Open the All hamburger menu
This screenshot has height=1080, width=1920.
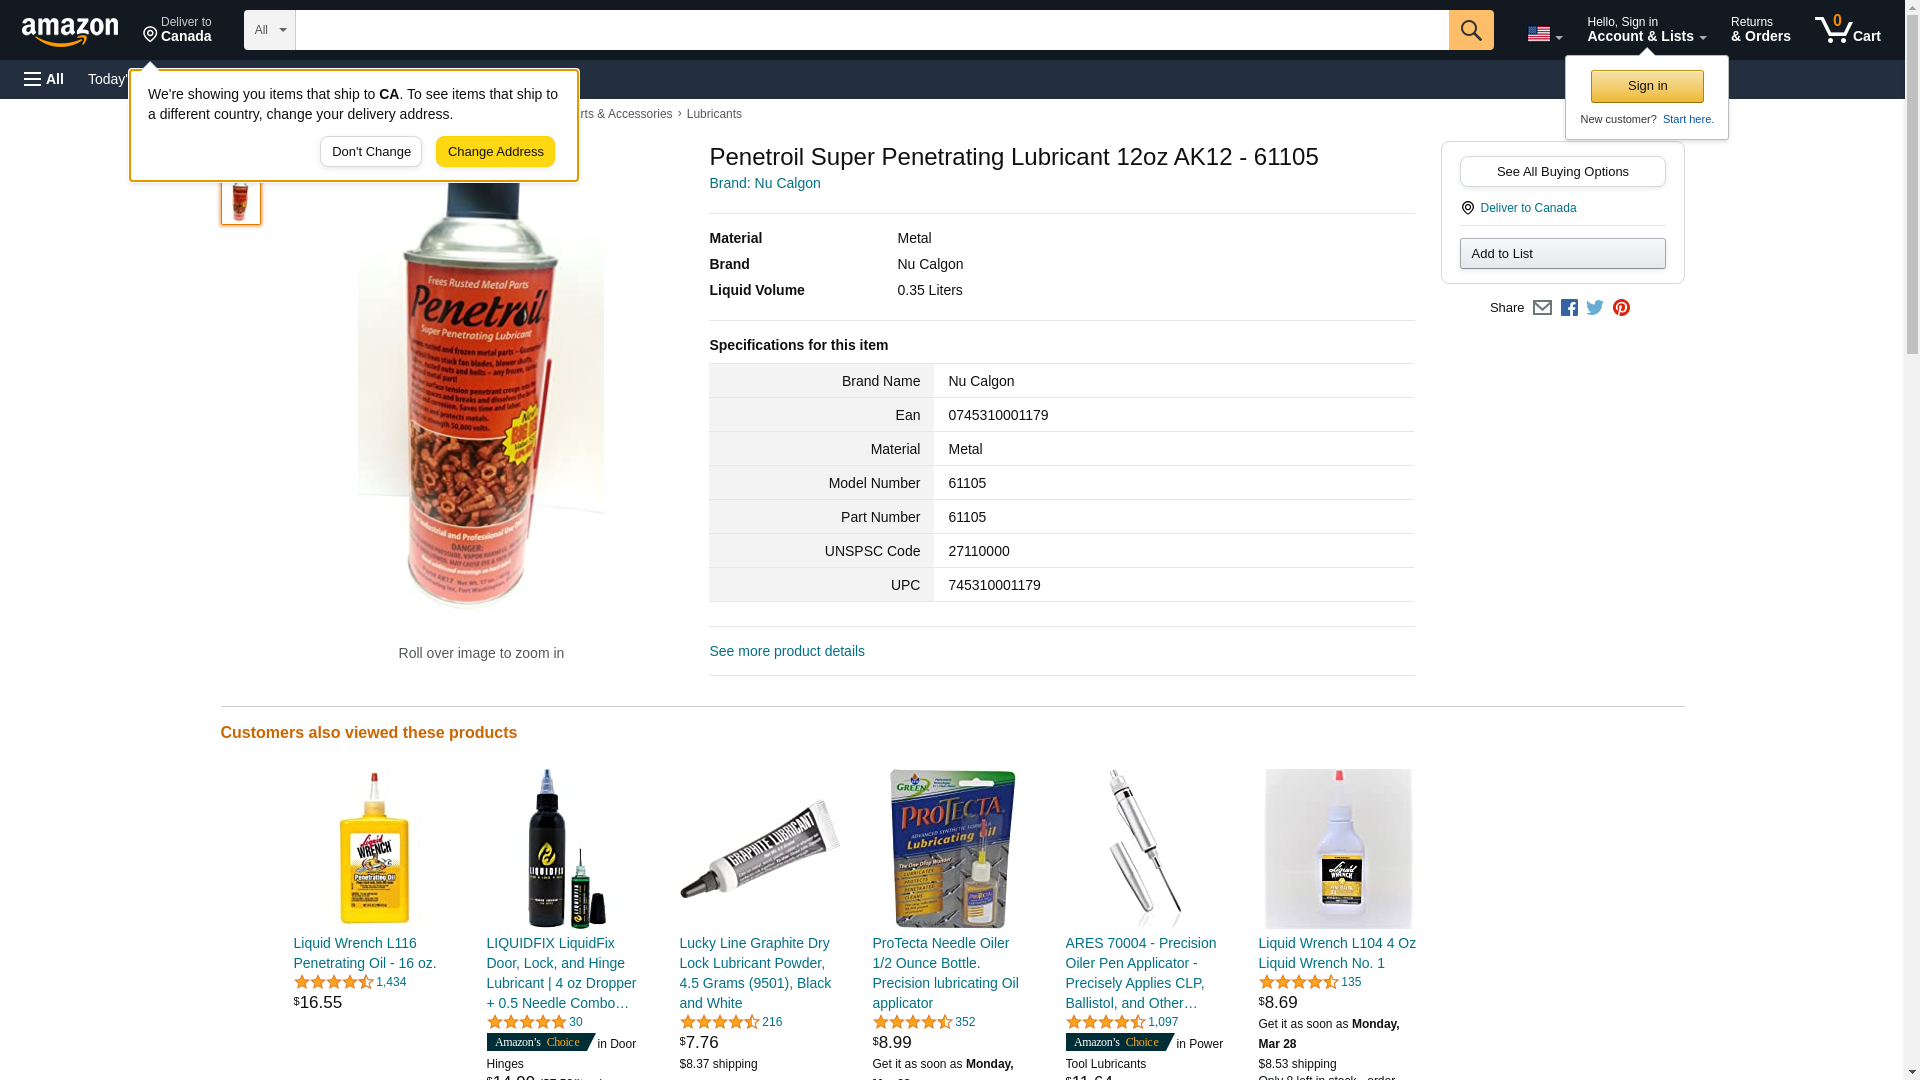coord(44,79)
